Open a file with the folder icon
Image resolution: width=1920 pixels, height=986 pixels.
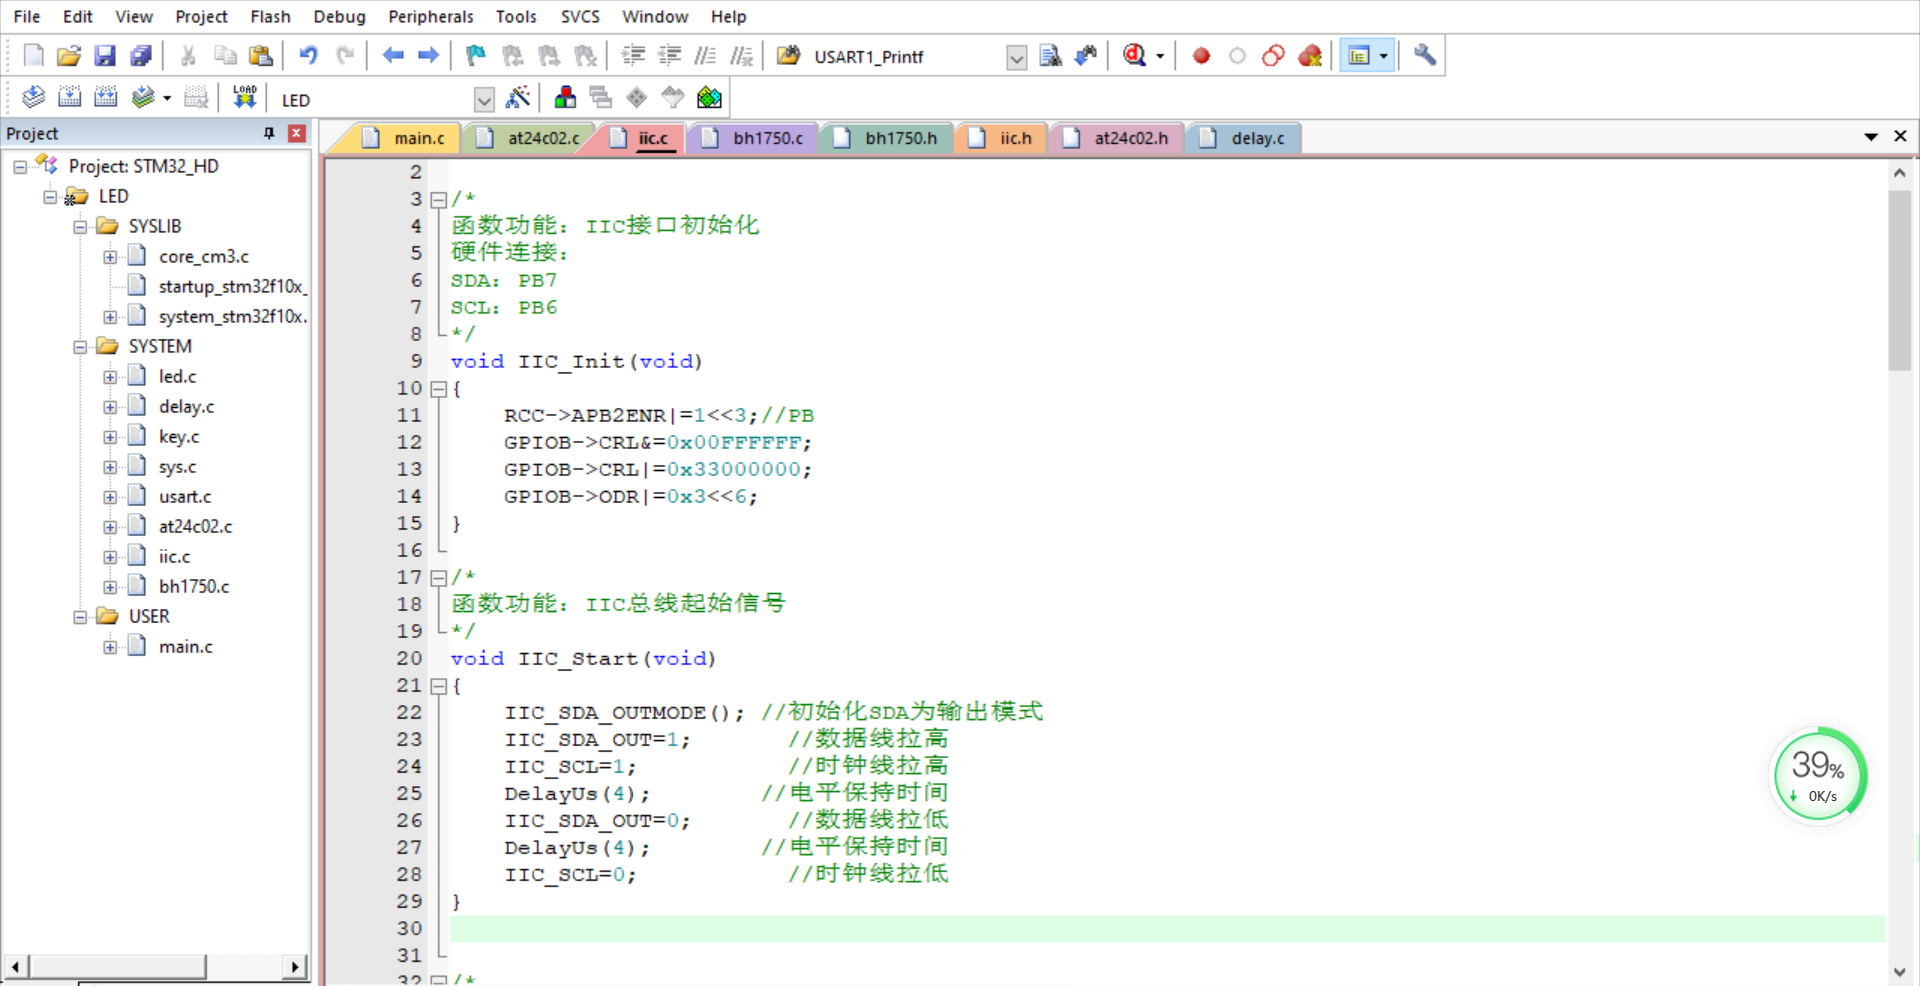coord(69,56)
